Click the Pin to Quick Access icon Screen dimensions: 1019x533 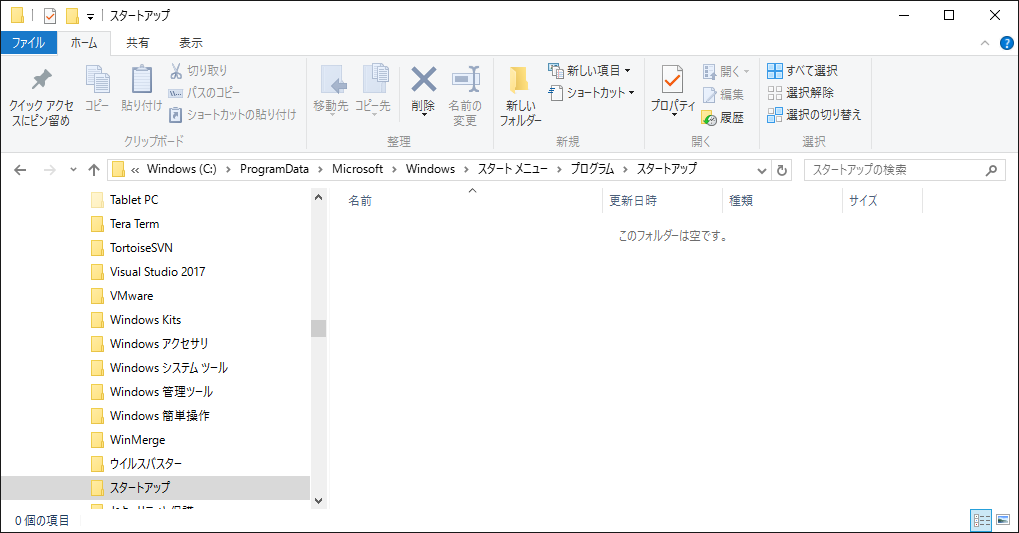41,81
